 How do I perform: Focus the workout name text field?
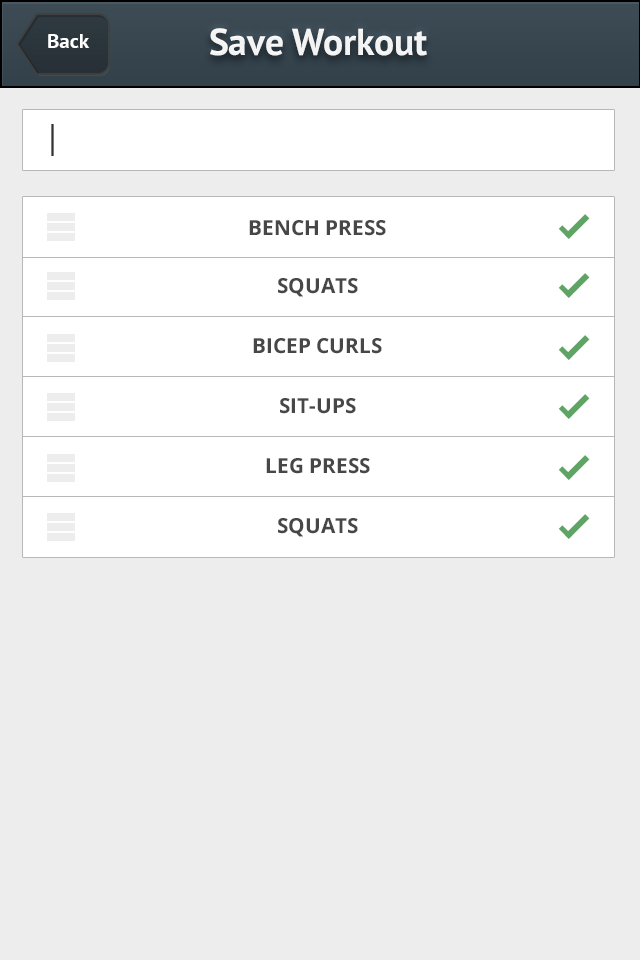pos(318,140)
